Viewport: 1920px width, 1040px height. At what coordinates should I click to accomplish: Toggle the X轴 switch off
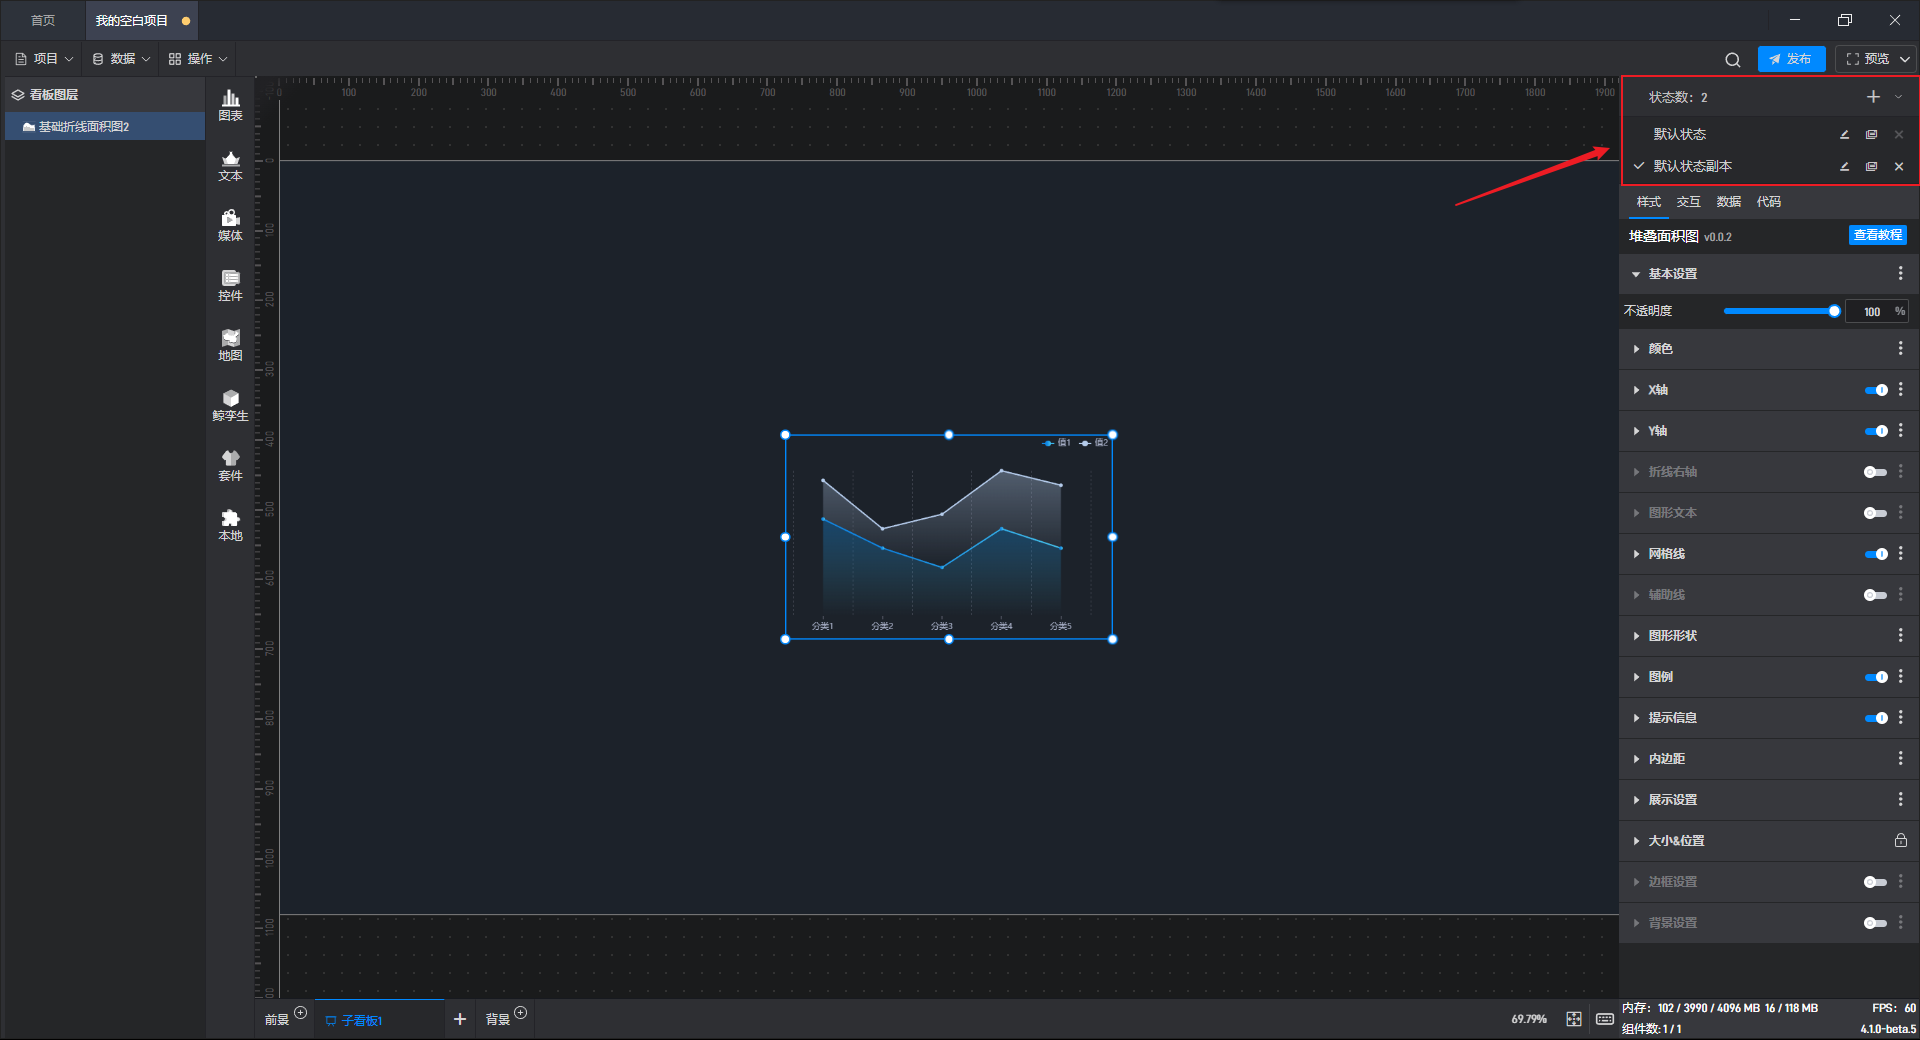pyautogui.click(x=1876, y=390)
